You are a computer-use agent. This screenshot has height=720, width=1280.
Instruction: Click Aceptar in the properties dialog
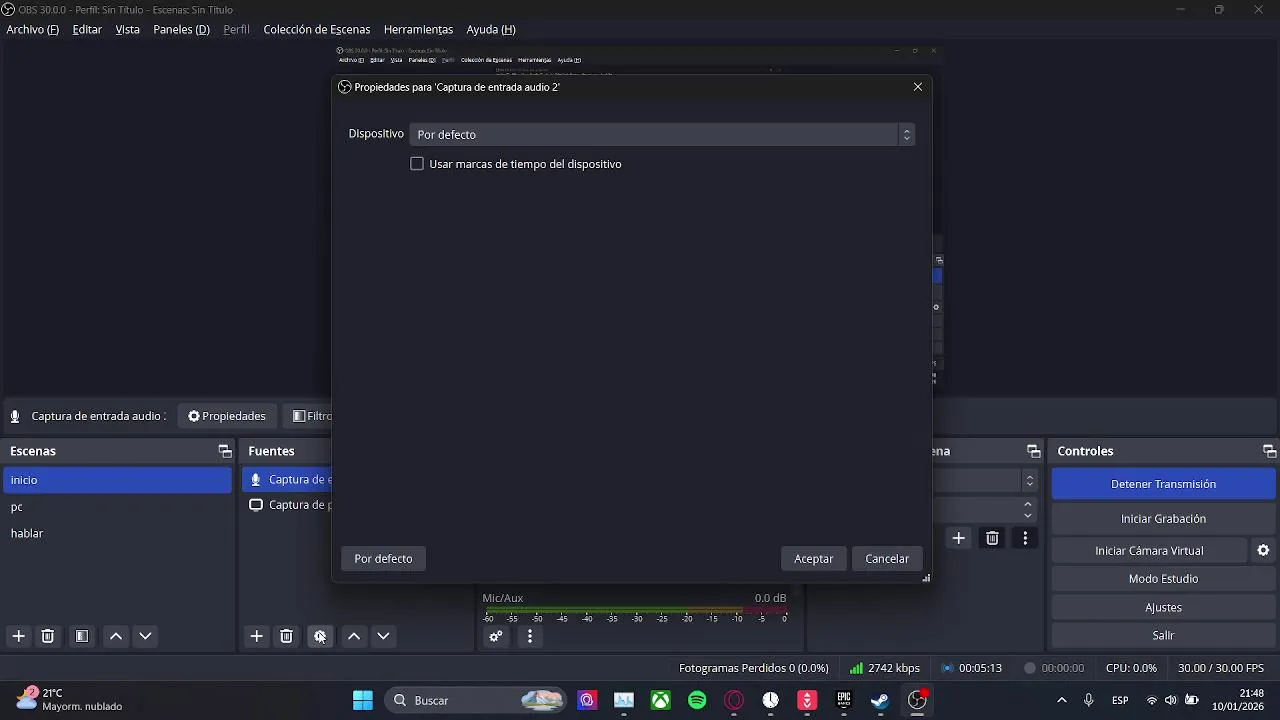(x=814, y=559)
